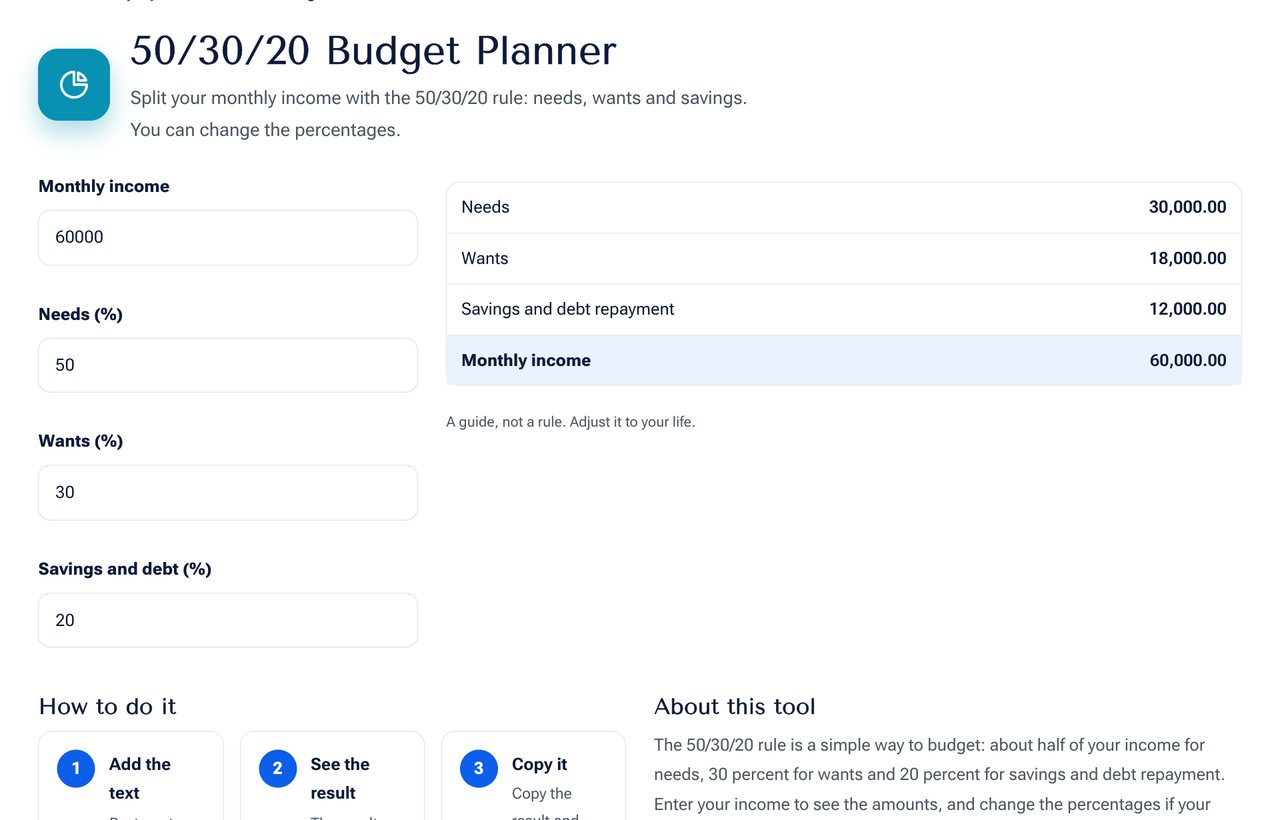Edit the Needs (%) input field

click(228, 365)
